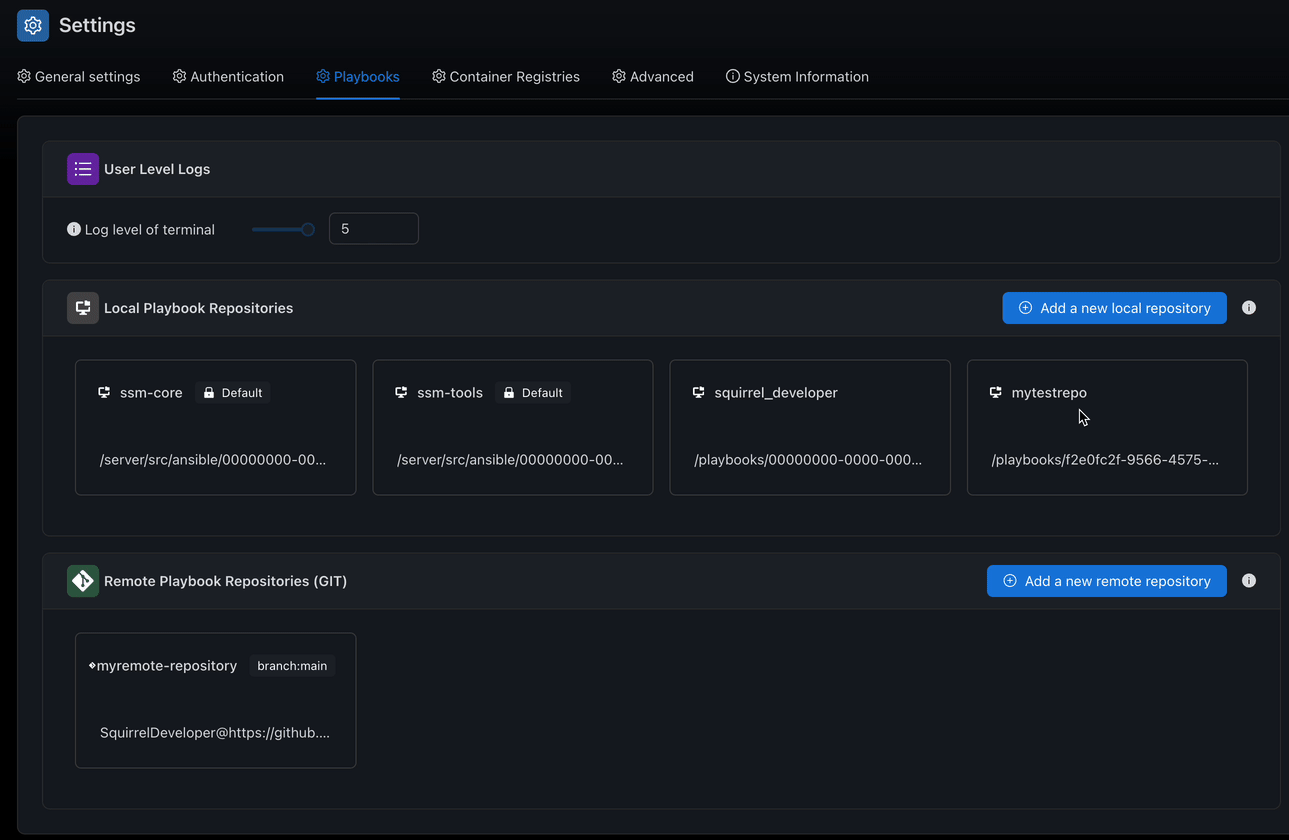The image size is (1289, 840).
Task: Click the Local Playbook Repositories heading
Action: pyautogui.click(x=198, y=308)
